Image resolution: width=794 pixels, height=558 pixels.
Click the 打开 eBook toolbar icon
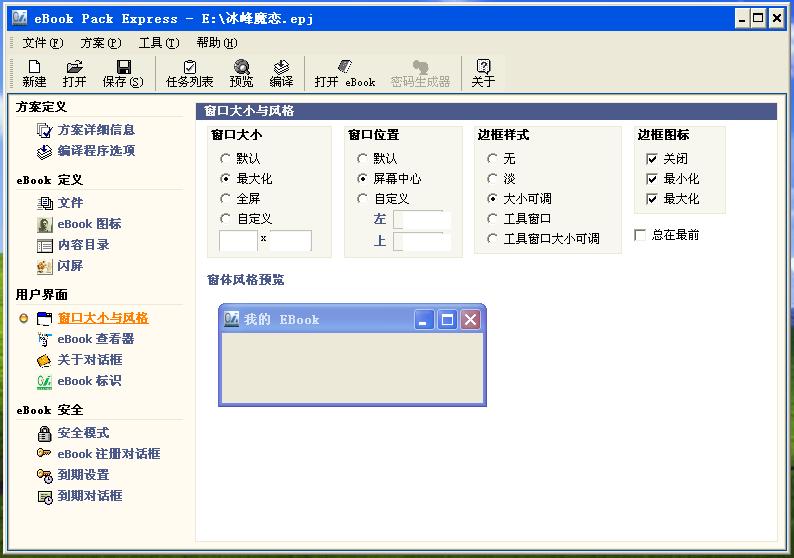point(345,66)
